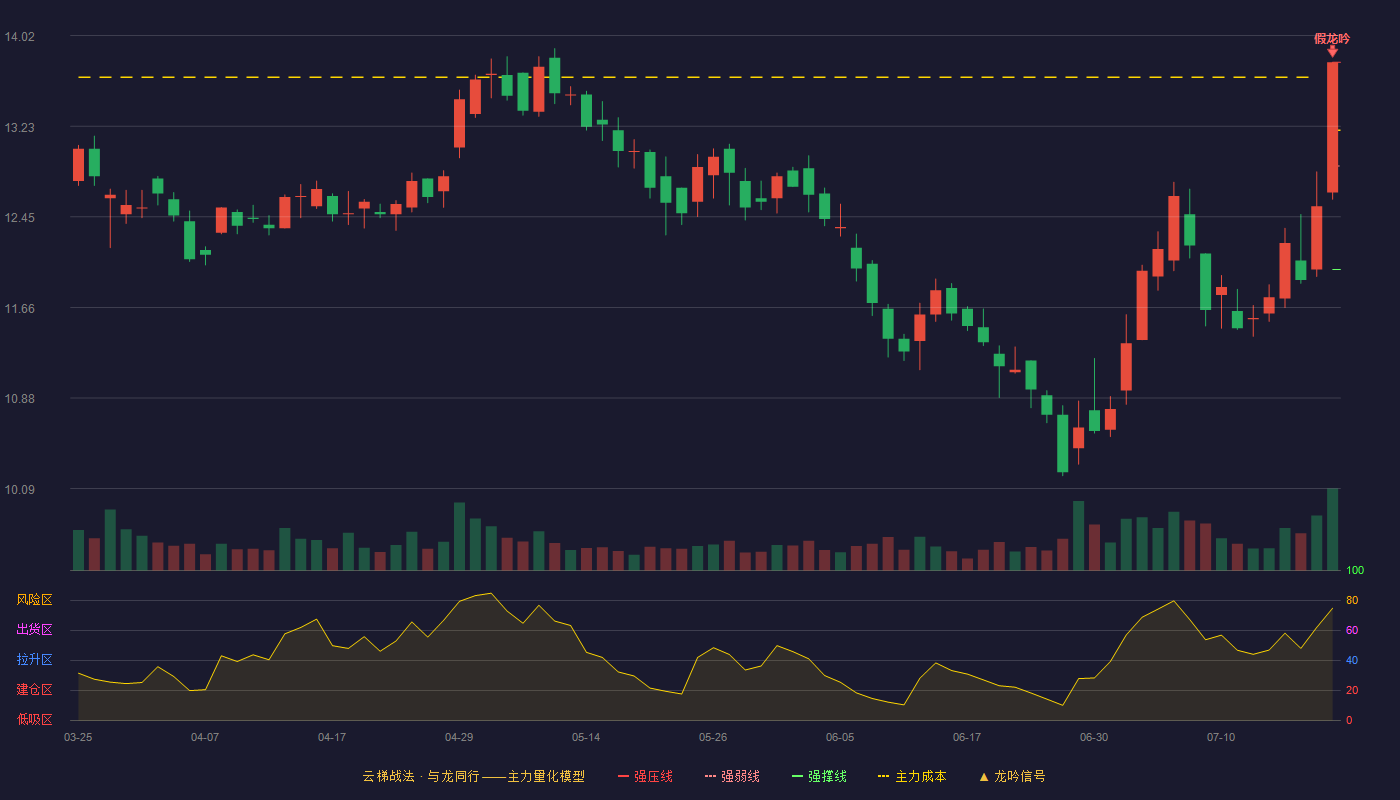The height and width of the screenshot is (800, 1400).
Task: Toggle the 龙吟信号 legend item
Action: pyautogui.click(x=1012, y=776)
